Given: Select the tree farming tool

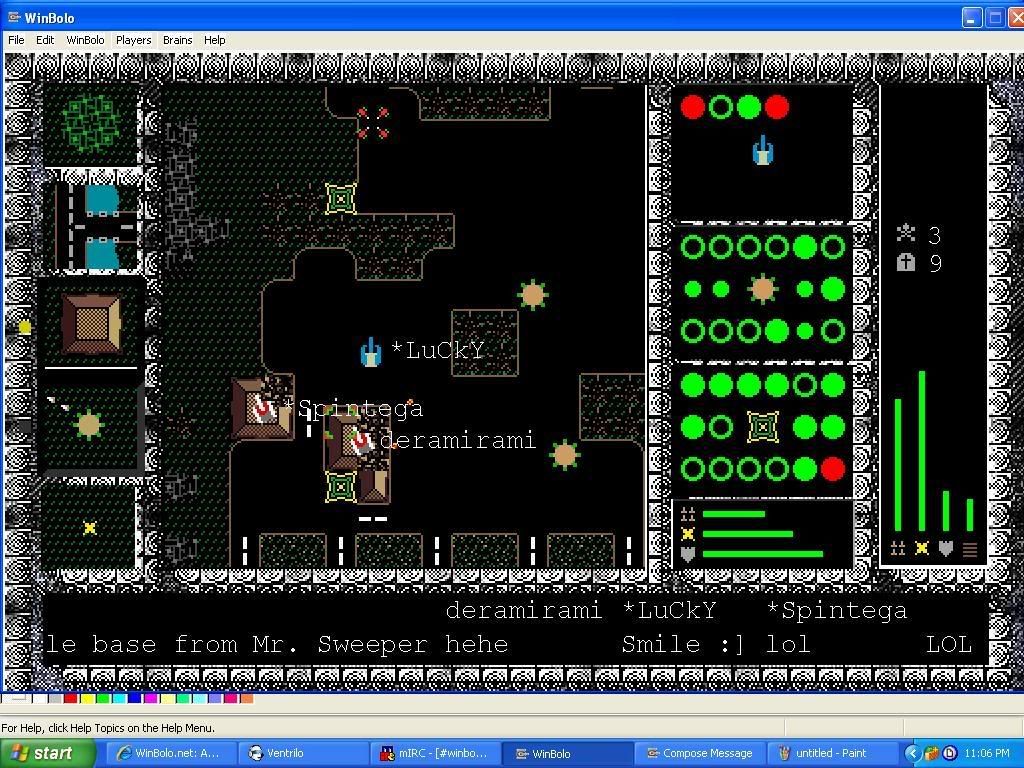Looking at the screenshot, I should 91,124.
